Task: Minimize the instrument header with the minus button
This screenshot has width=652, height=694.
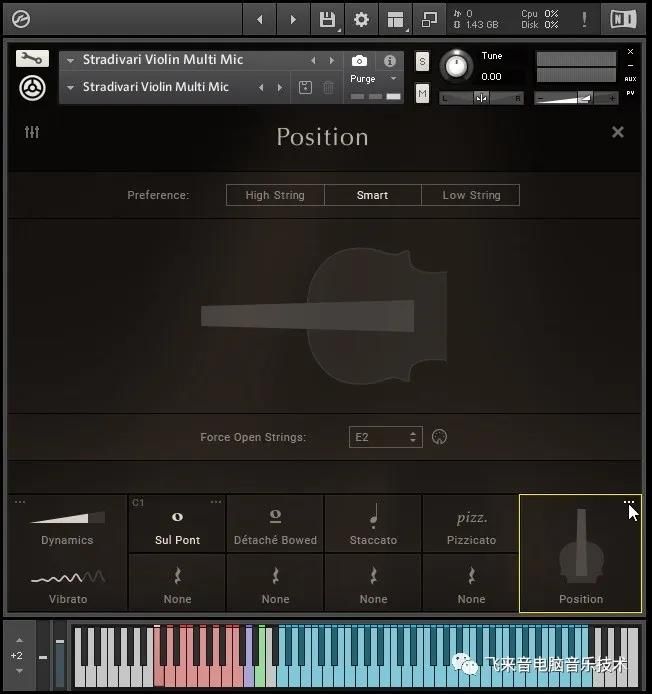Action: (x=630, y=65)
